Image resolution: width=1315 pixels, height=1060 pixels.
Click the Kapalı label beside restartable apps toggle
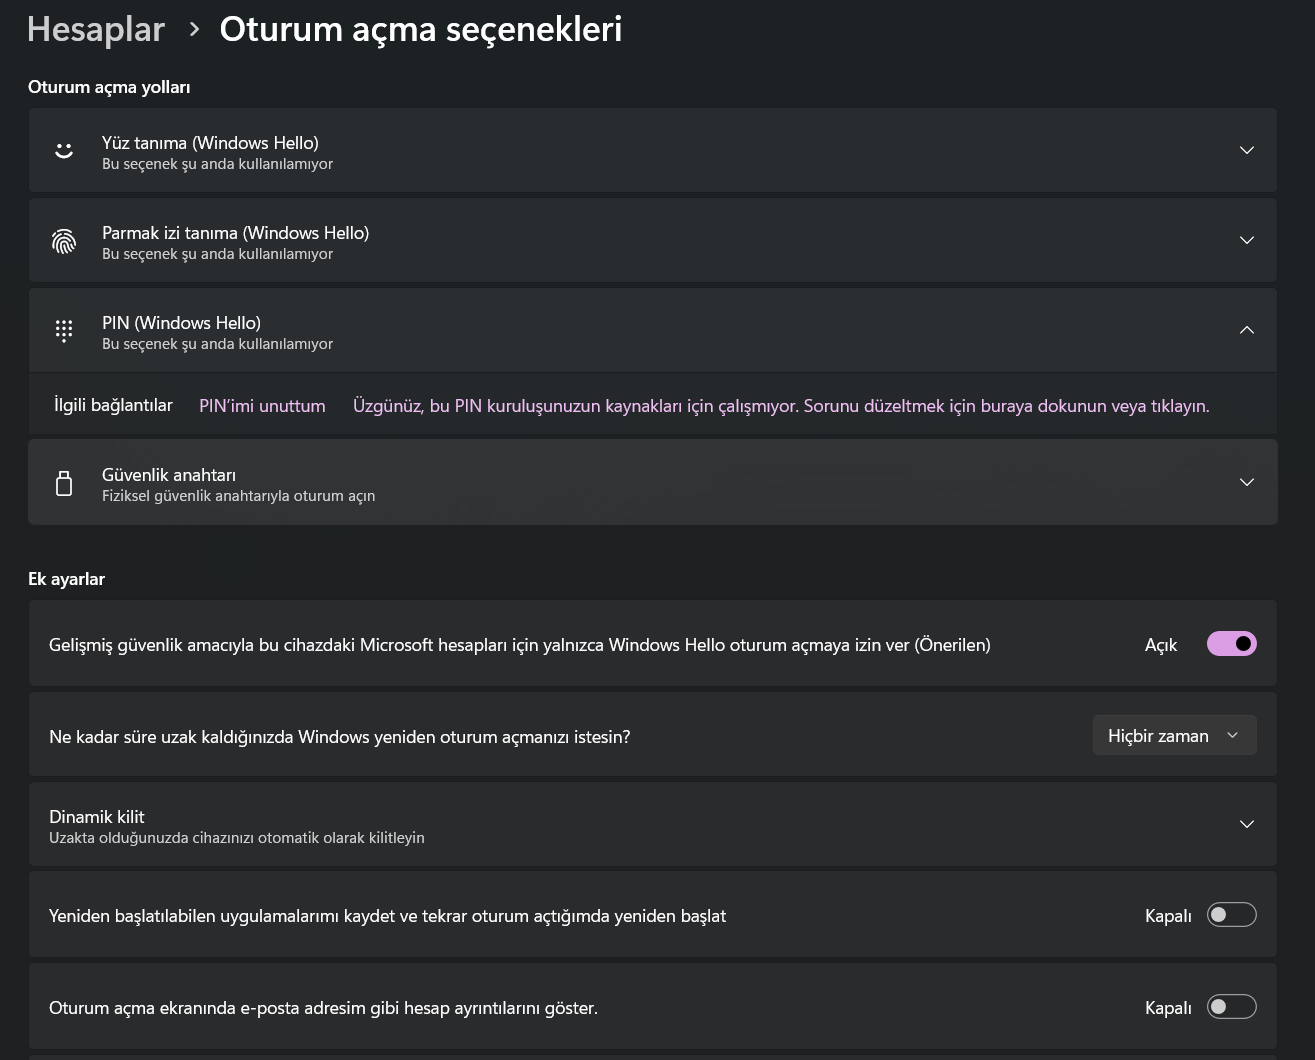tap(1168, 916)
